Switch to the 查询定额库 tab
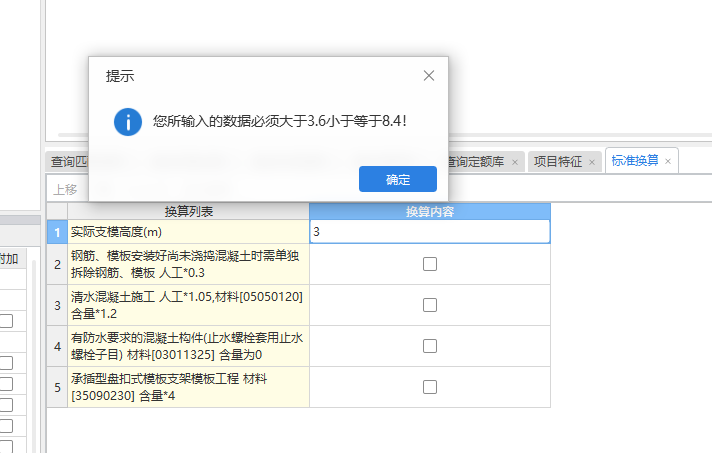The width and height of the screenshot is (712, 453). pyautogui.click(x=475, y=162)
